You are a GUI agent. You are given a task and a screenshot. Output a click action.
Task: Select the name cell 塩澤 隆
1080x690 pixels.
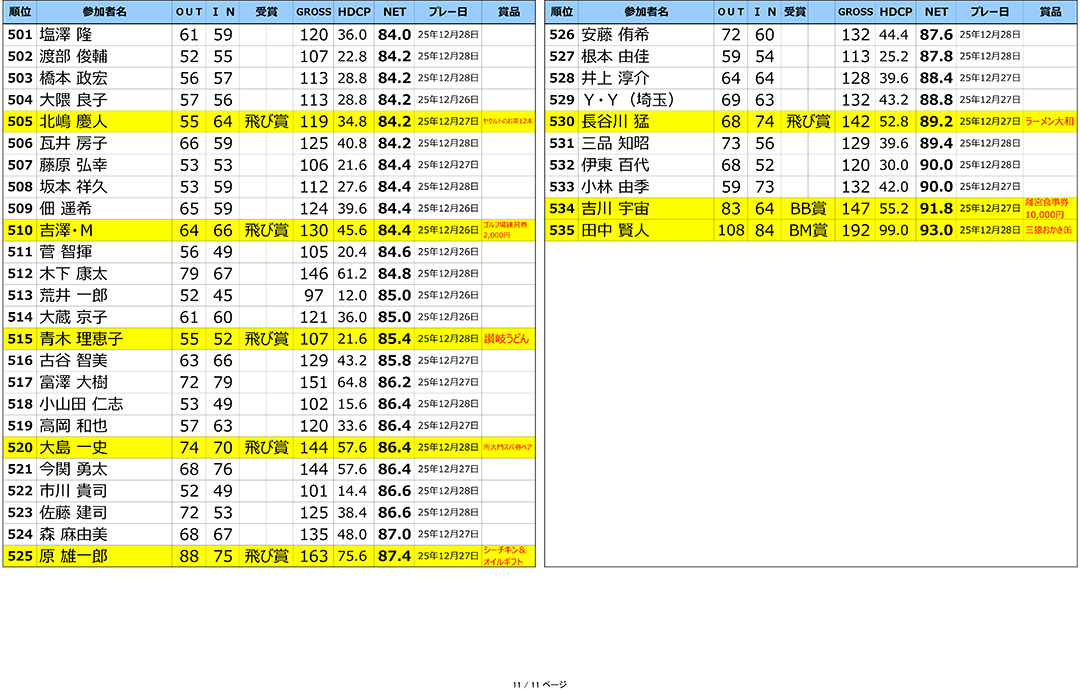pos(73,35)
